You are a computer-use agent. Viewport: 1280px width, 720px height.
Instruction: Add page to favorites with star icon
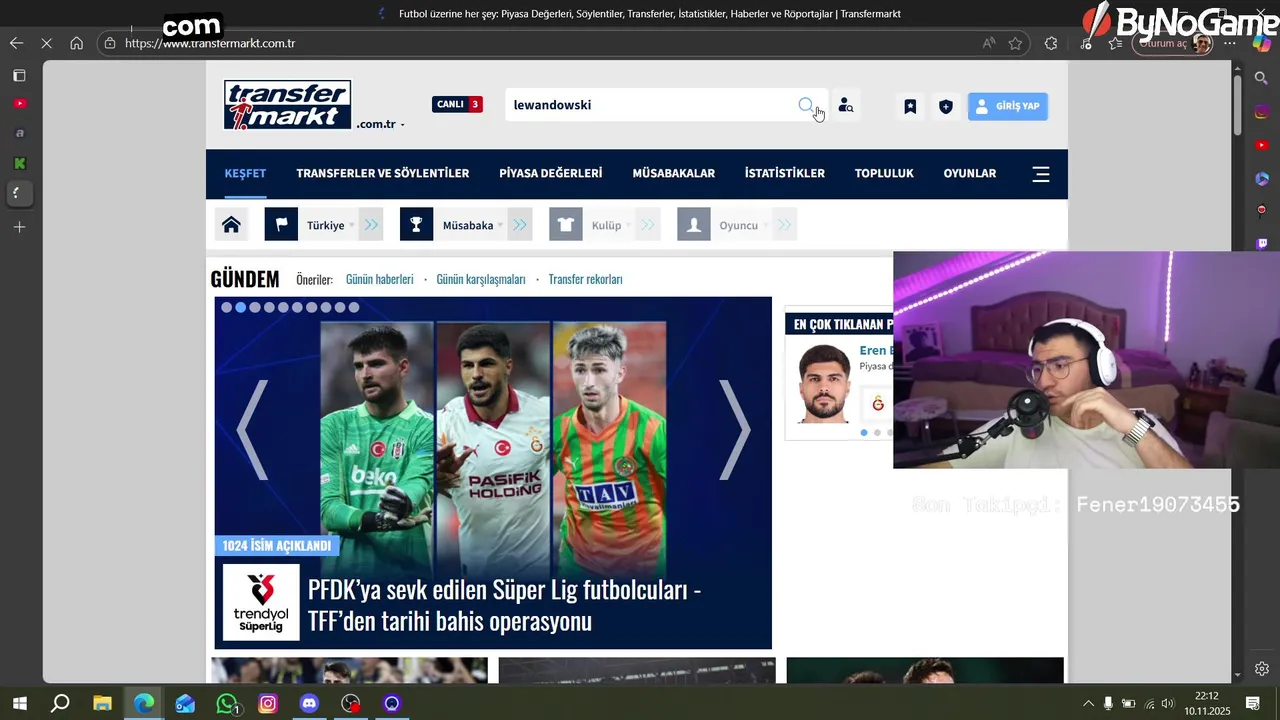1015,43
